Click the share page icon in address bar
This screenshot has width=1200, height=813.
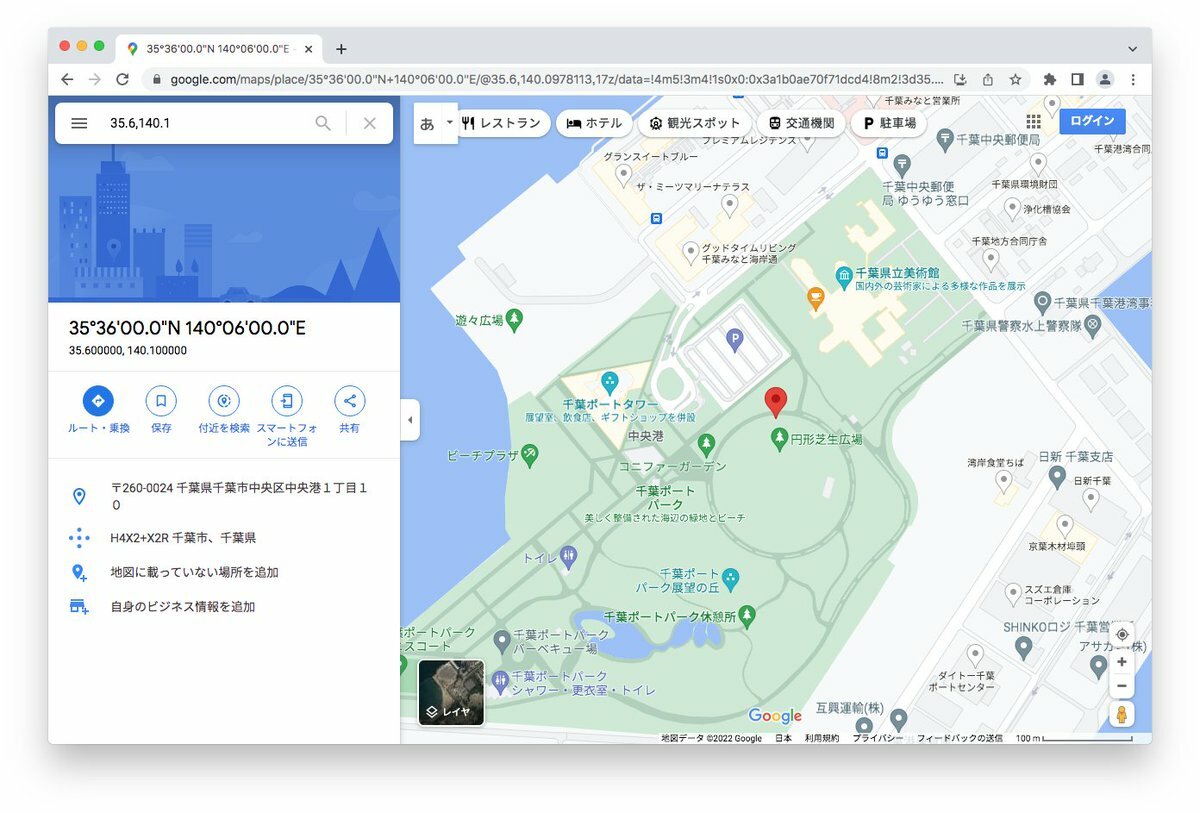click(x=988, y=79)
